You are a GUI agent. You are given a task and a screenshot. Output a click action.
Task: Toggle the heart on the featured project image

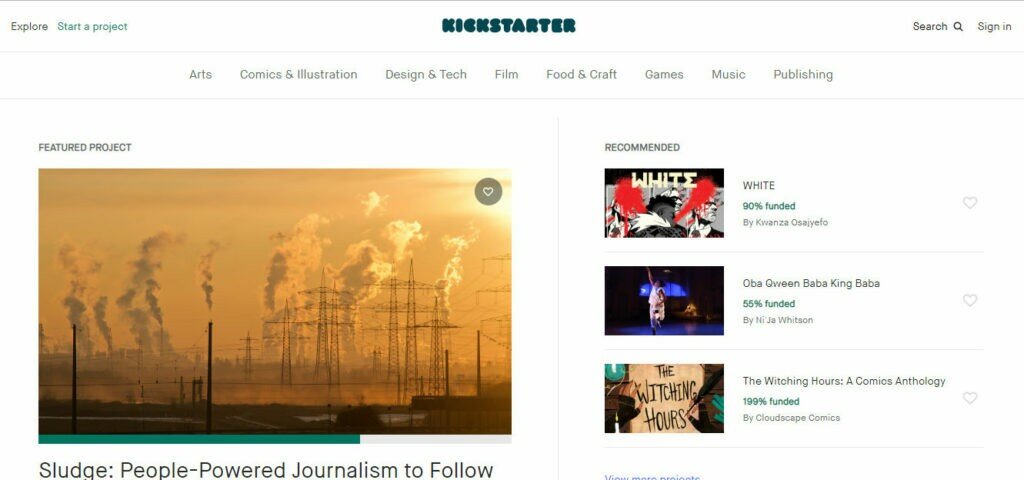pyautogui.click(x=488, y=191)
